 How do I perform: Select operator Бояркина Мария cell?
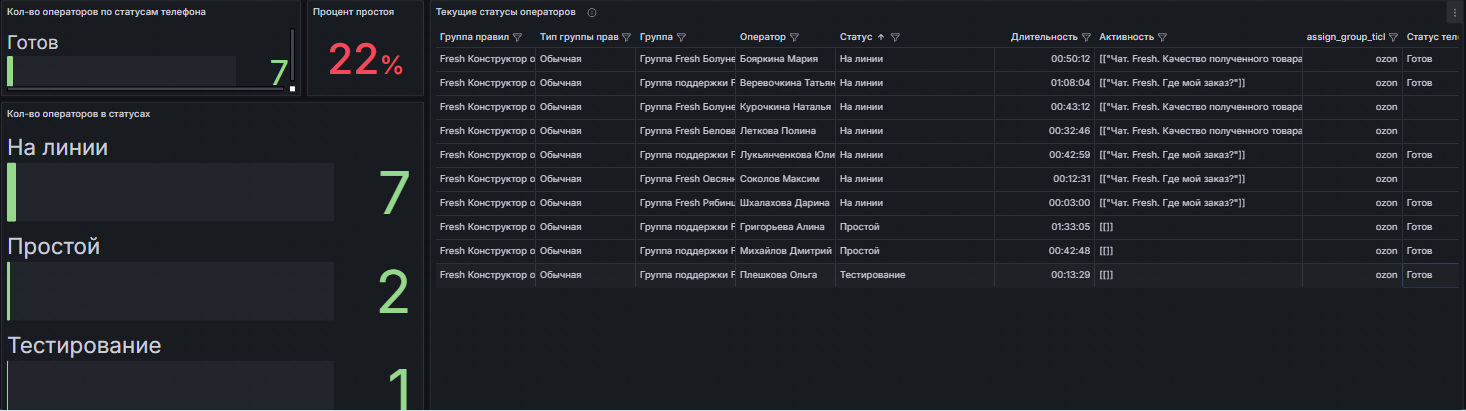point(780,59)
